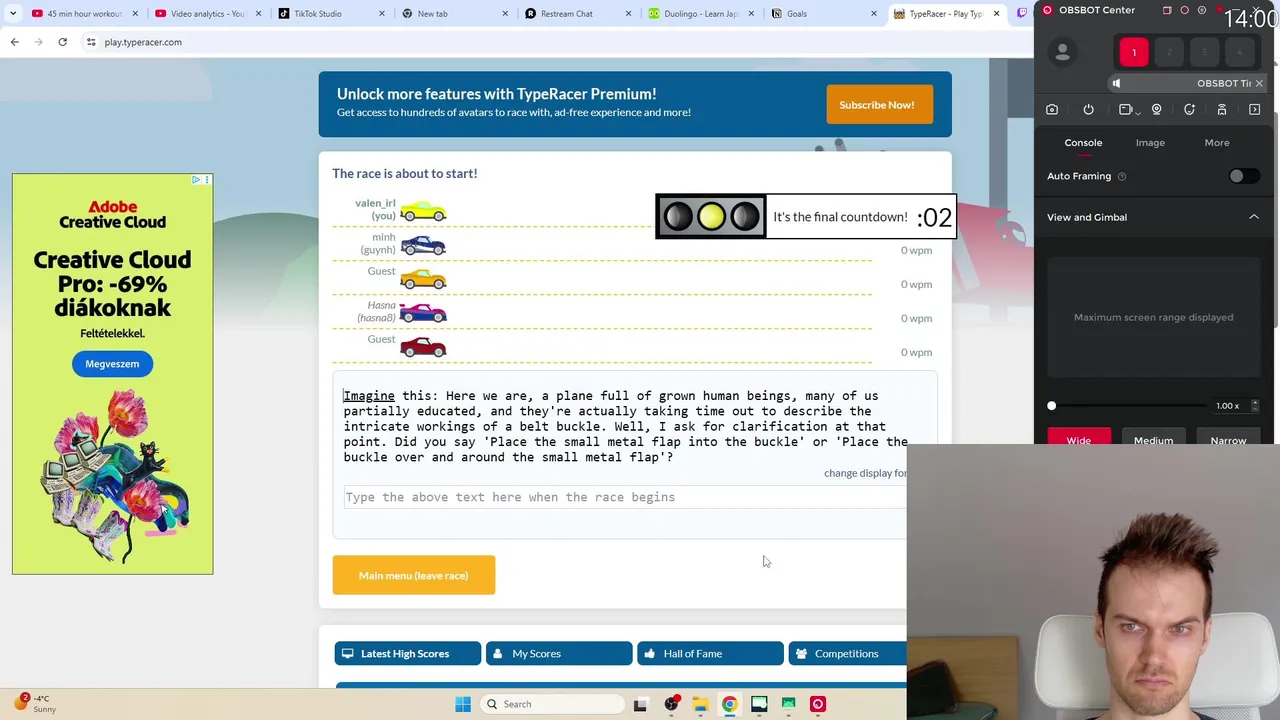Open the Hall of Fame tab
The height and width of the screenshot is (720, 1280).
coord(710,654)
